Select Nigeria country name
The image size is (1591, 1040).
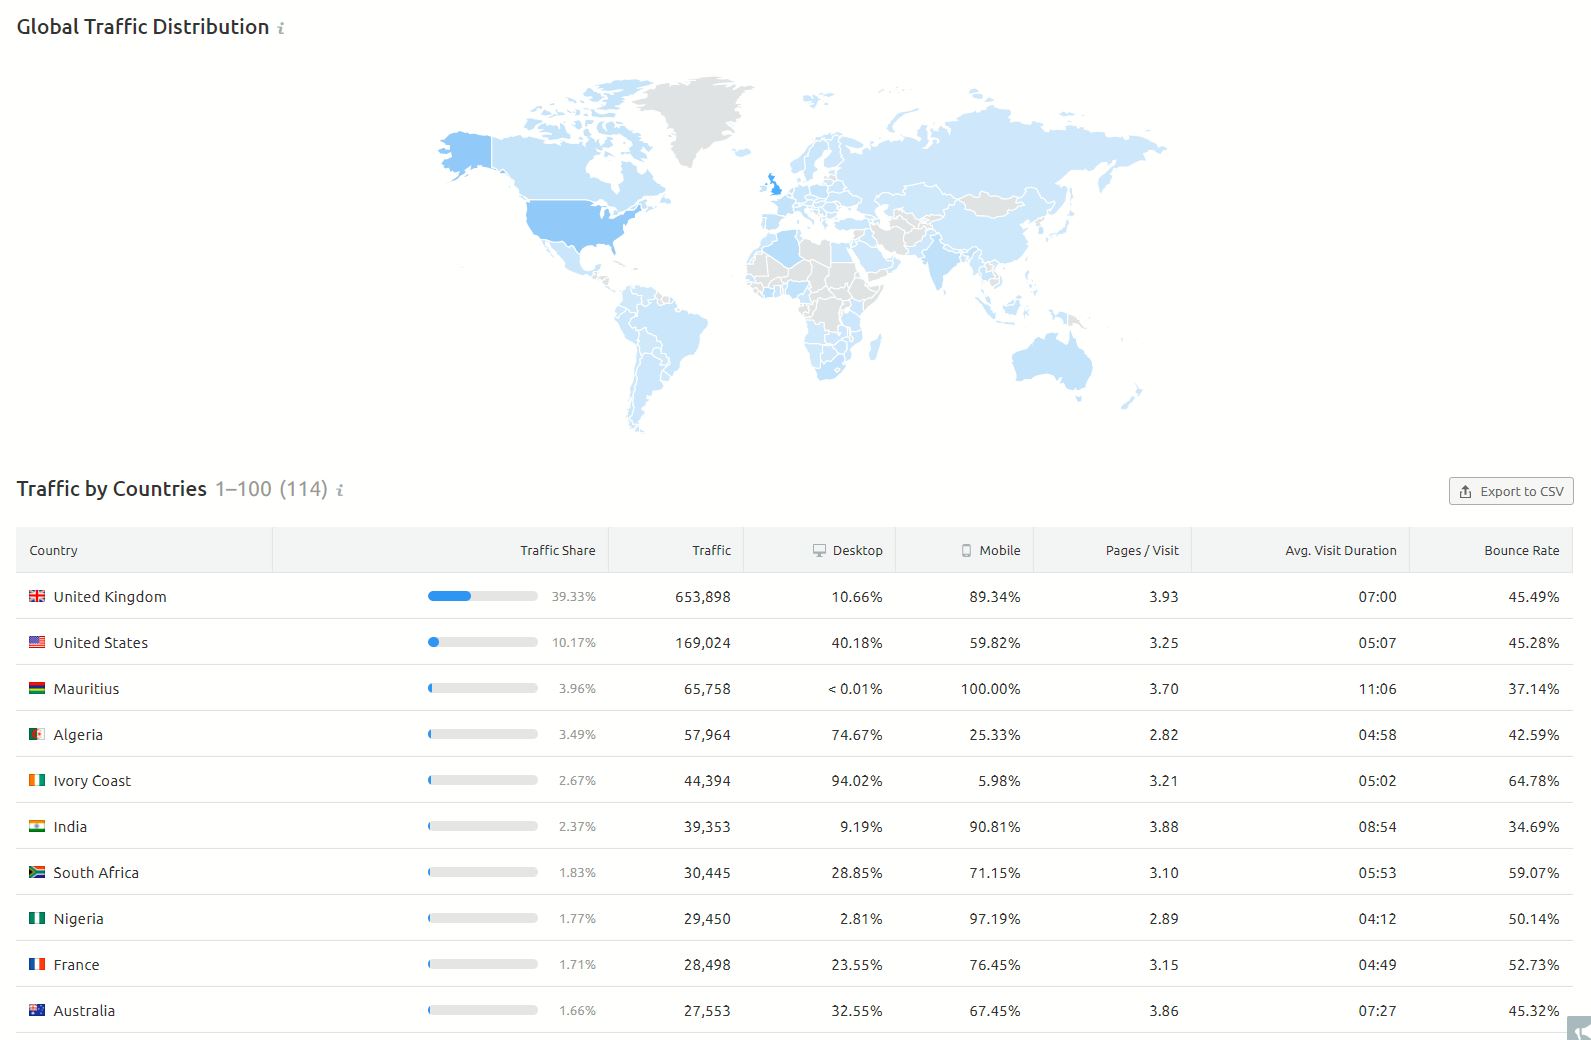pyautogui.click(x=78, y=919)
